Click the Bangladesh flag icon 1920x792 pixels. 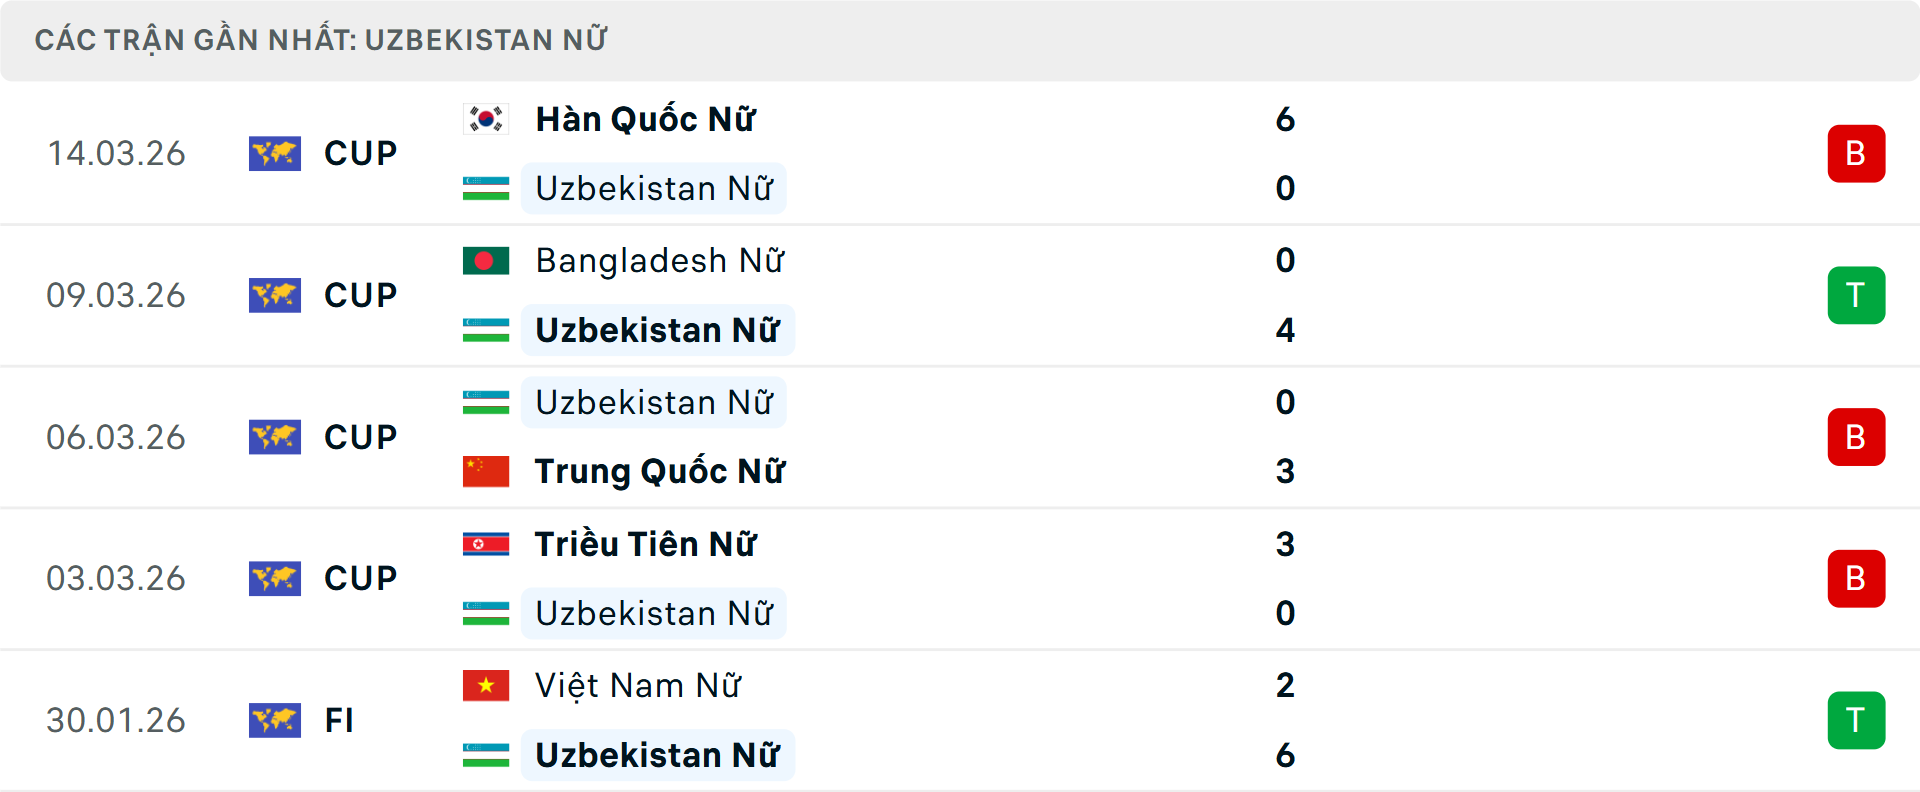pos(486,259)
